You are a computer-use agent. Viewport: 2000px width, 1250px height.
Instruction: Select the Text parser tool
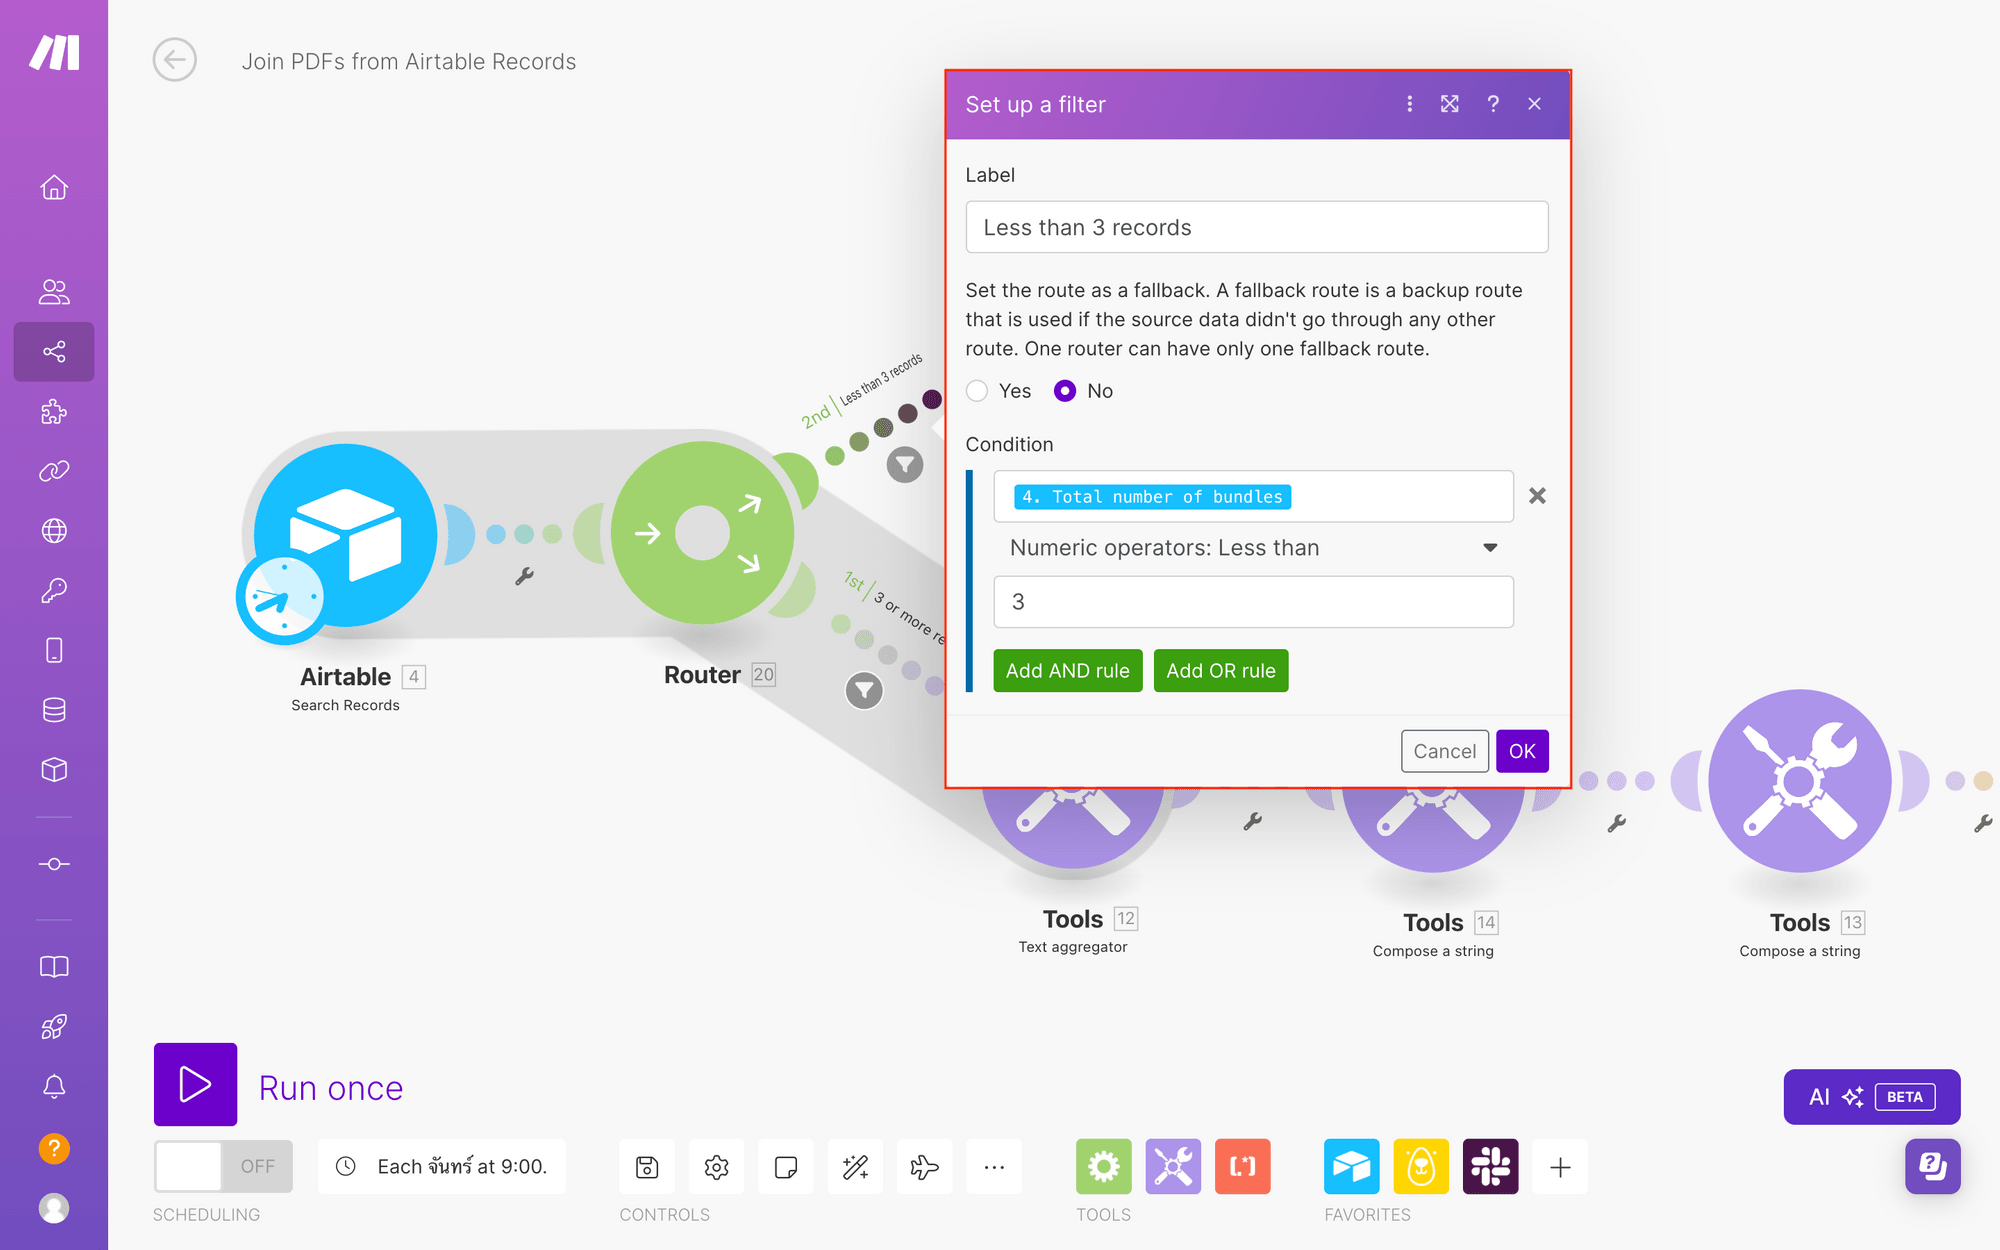coord(1242,1166)
